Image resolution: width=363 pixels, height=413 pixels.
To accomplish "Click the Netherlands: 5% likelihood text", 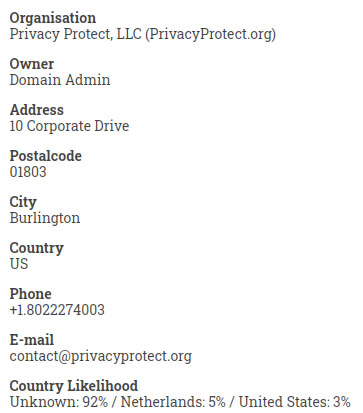I will click(x=173, y=402).
